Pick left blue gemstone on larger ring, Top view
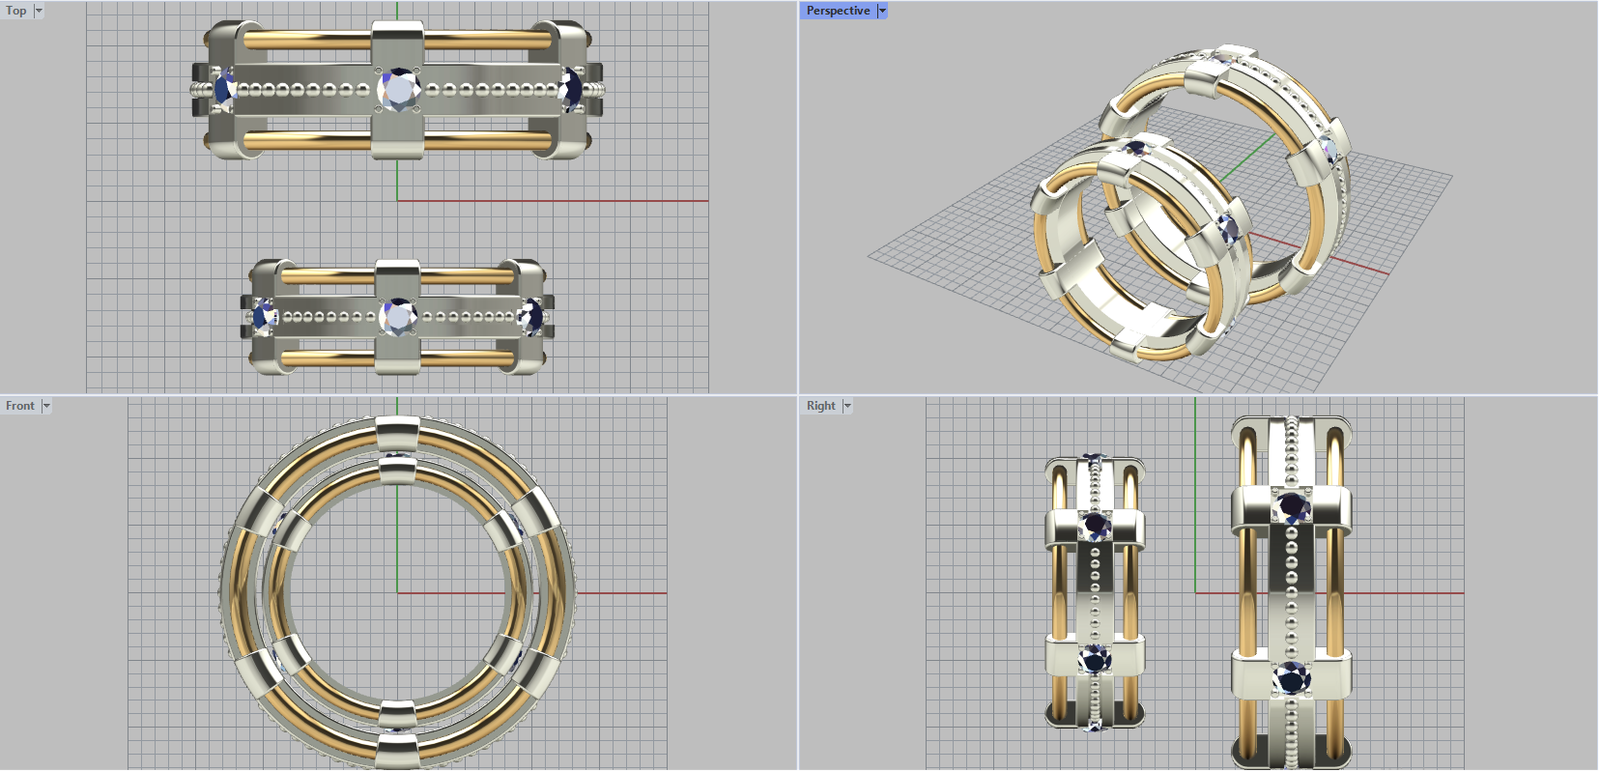This screenshot has width=1600, height=772. 224,90
